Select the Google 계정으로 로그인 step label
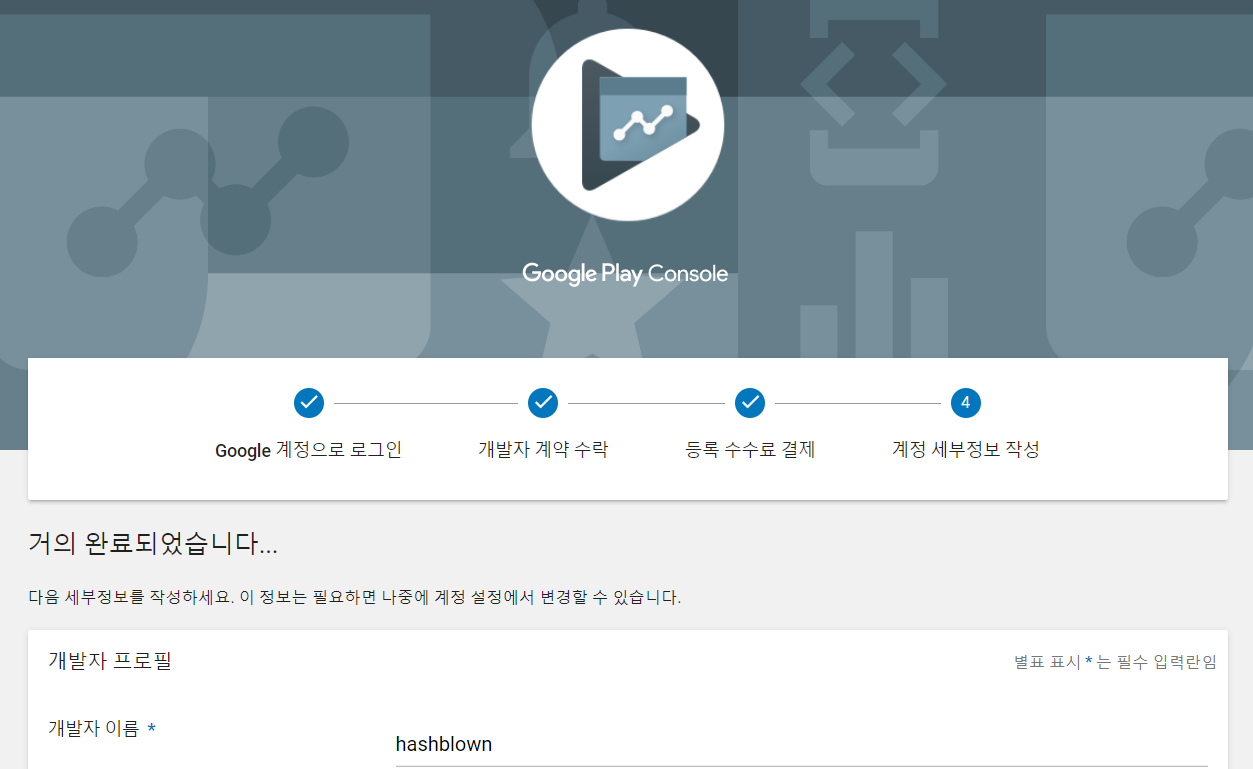1253x769 pixels. point(309,450)
